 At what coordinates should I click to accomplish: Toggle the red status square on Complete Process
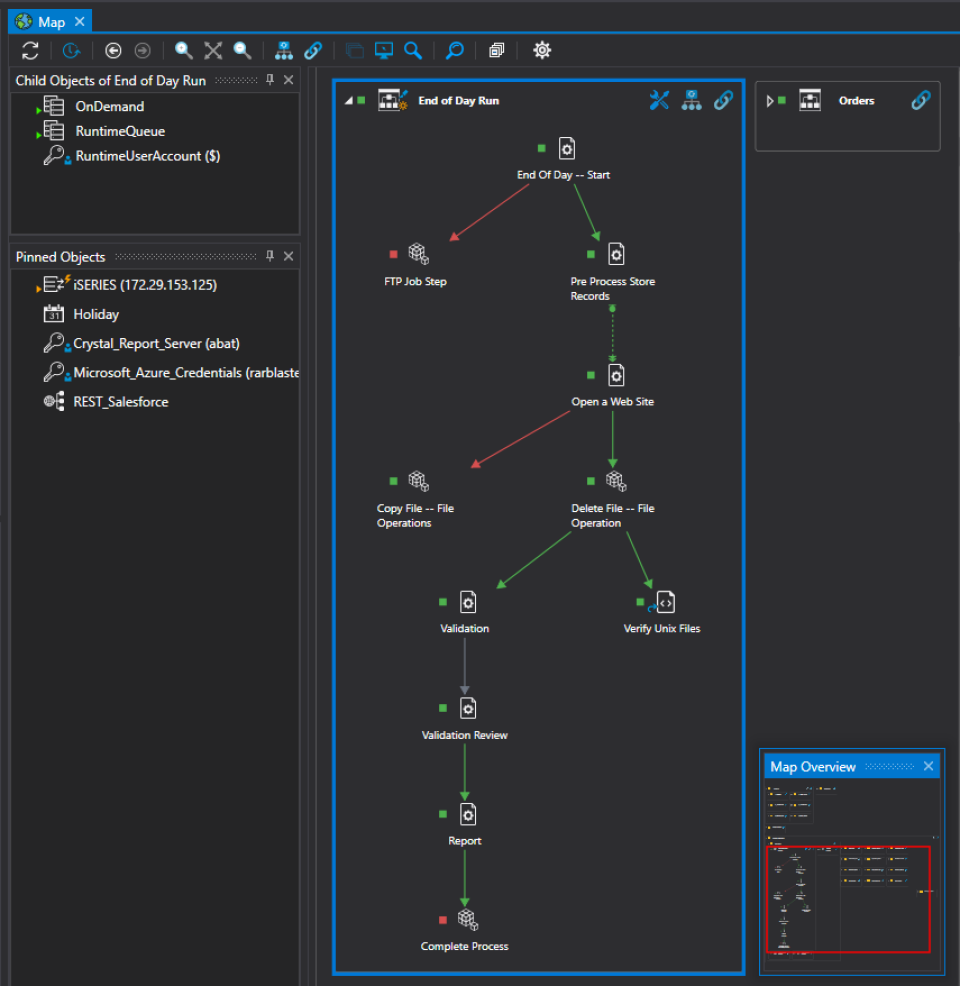click(x=444, y=920)
